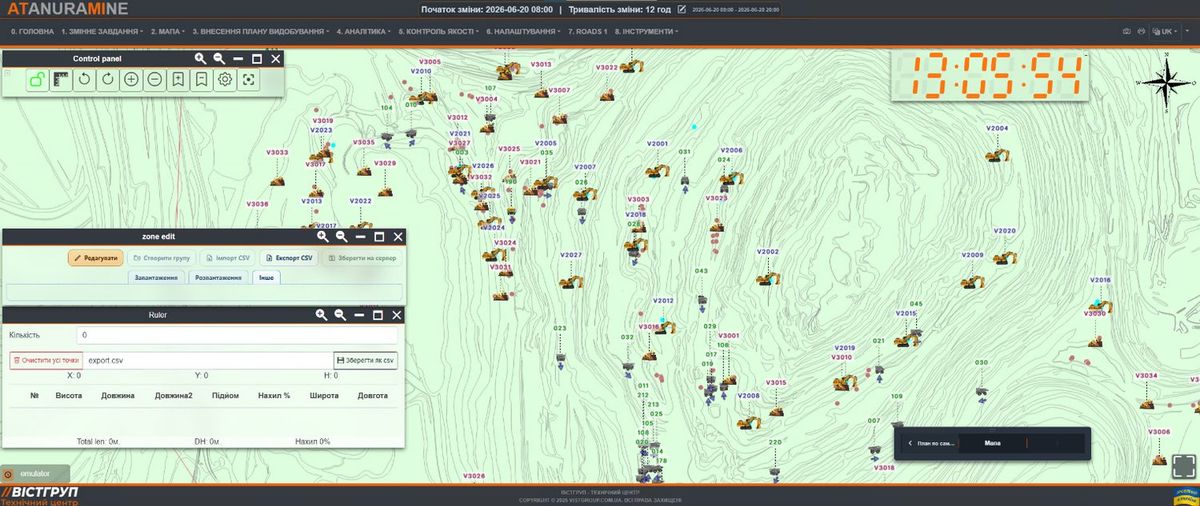Rotate map clockwise in Control panel
Image resolution: width=1200 pixels, height=506 pixels.
tap(107, 79)
